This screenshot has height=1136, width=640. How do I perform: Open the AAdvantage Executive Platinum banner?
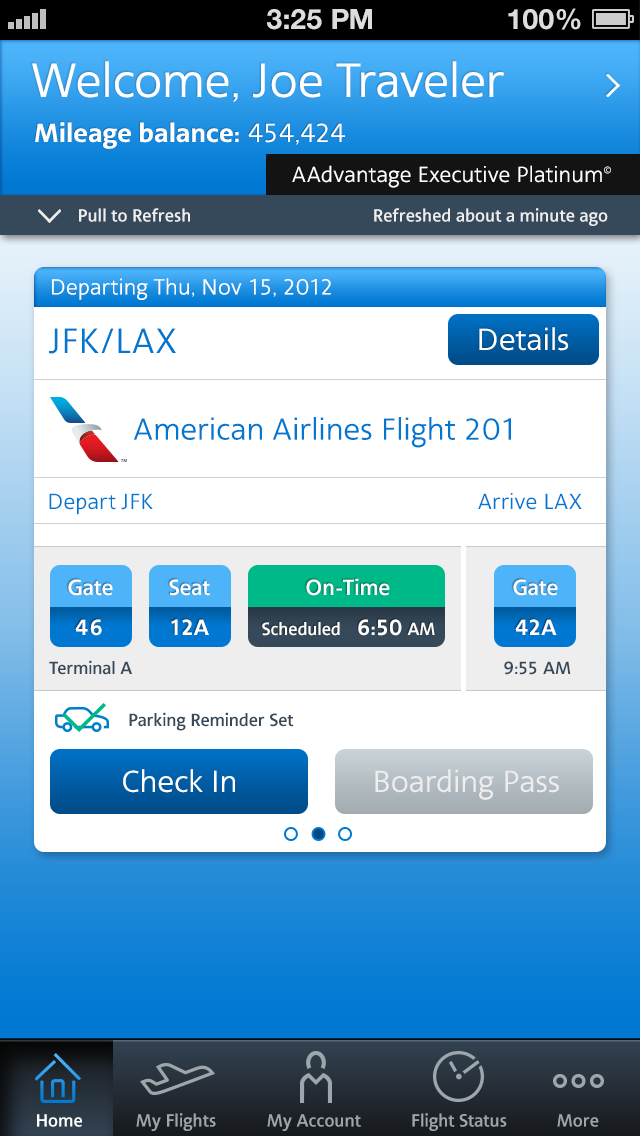[x=452, y=175]
